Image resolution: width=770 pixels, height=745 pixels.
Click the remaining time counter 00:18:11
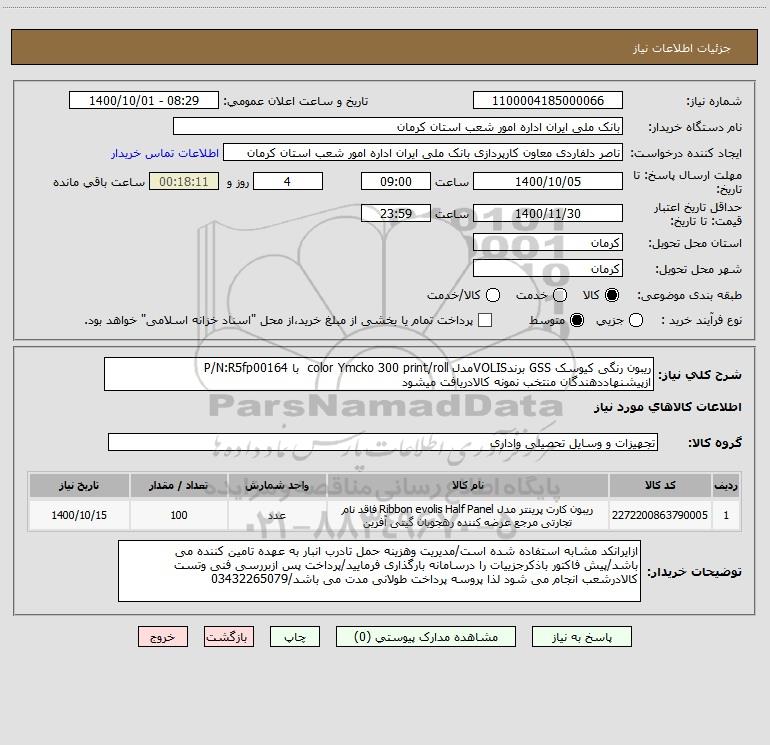pos(184,182)
